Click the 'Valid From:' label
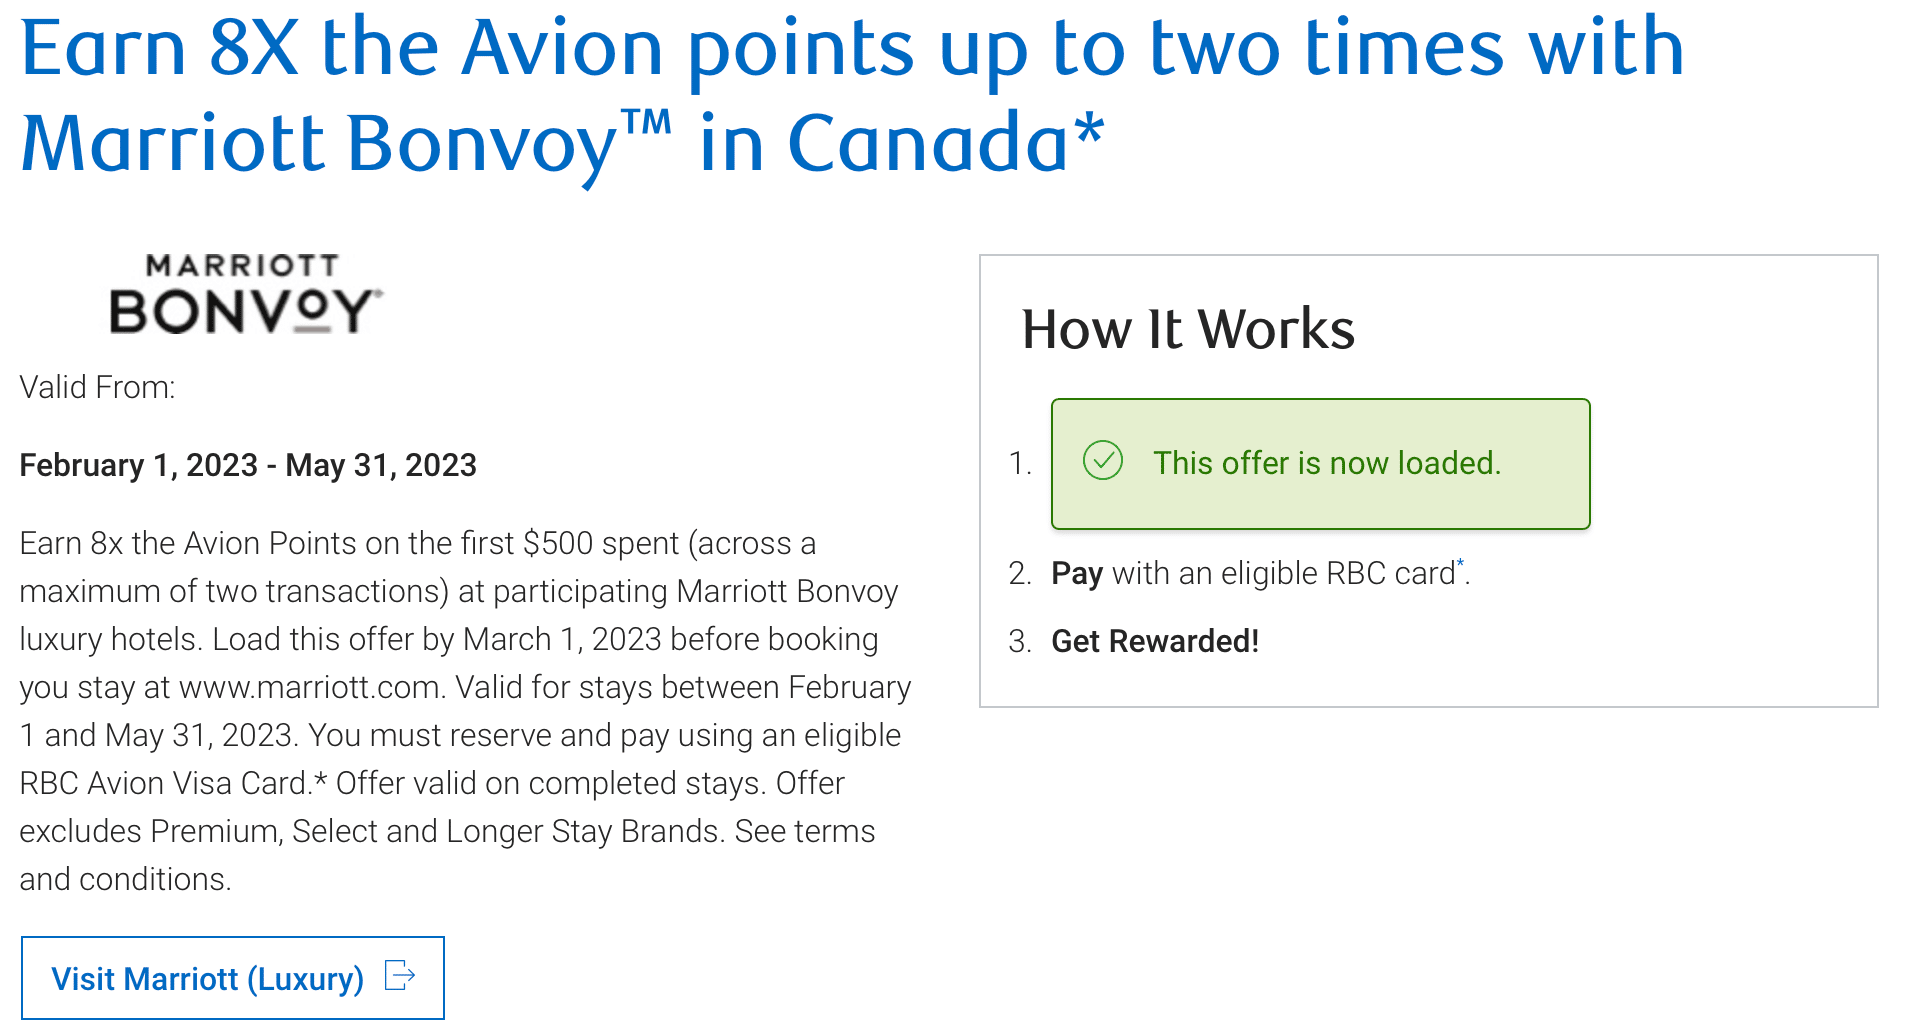This screenshot has height=1036, width=1908. click(x=97, y=387)
